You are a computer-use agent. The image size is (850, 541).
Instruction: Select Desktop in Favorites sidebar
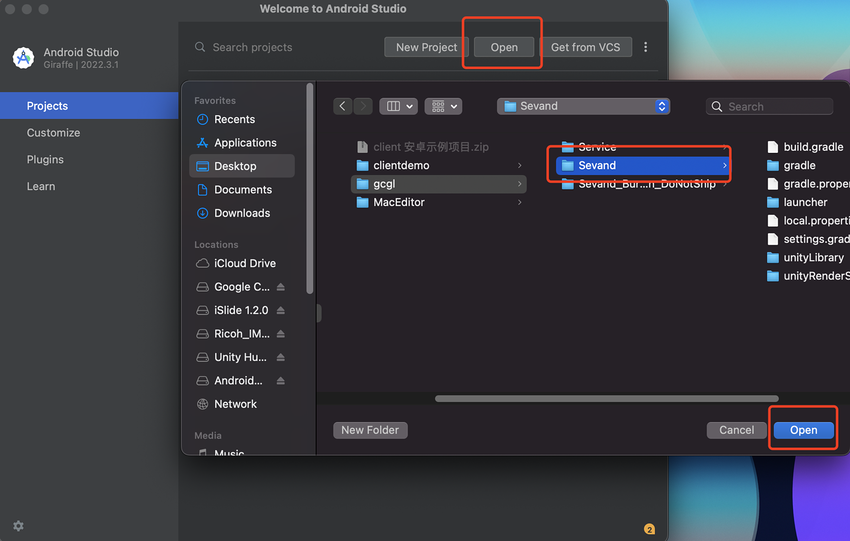242,166
